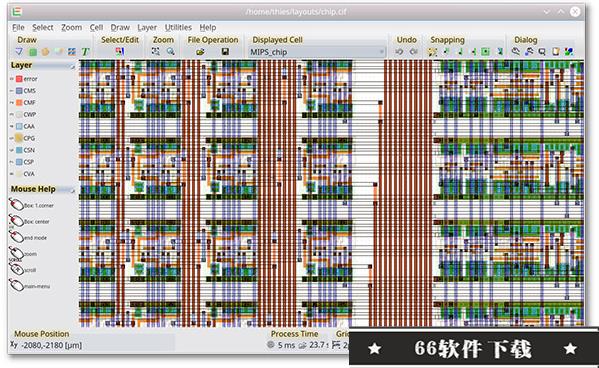The height and width of the screenshot is (368, 599).
Task: Select the path draw tool
Action: tap(19, 52)
